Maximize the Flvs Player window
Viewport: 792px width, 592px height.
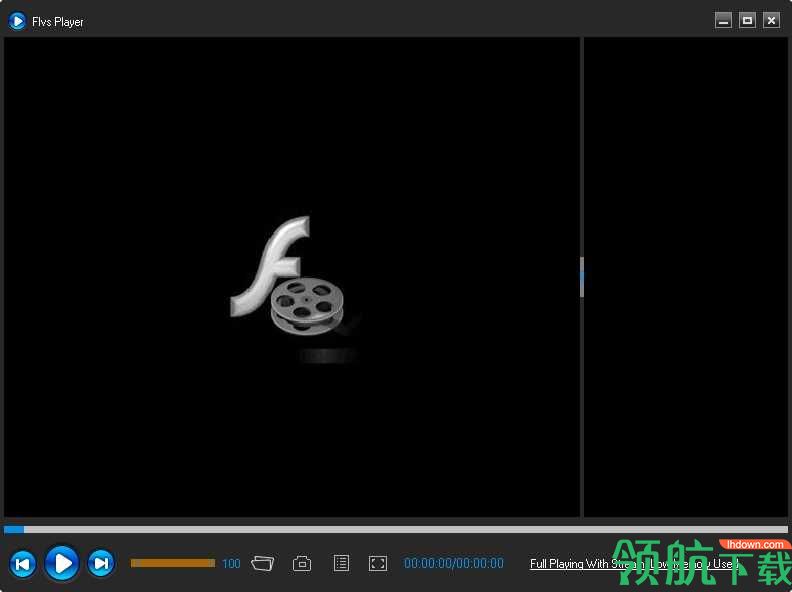748,21
